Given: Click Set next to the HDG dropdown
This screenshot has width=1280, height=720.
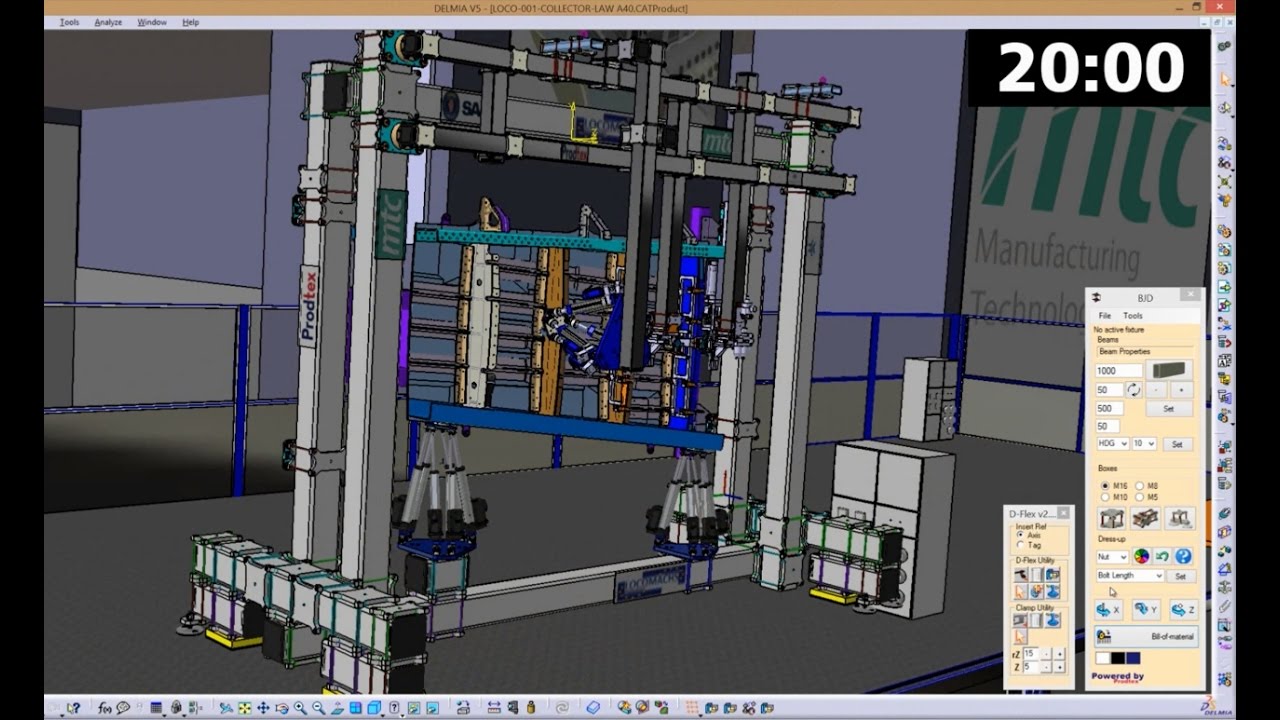Looking at the screenshot, I should pos(1177,444).
